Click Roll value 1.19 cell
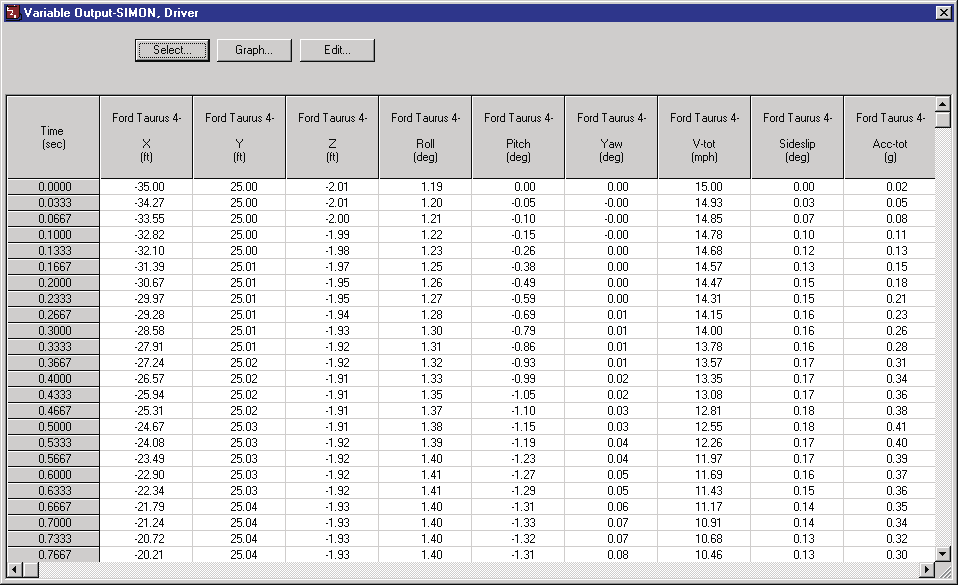Image resolution: width=958 pixels, height=585 pixels. (425, 187)
